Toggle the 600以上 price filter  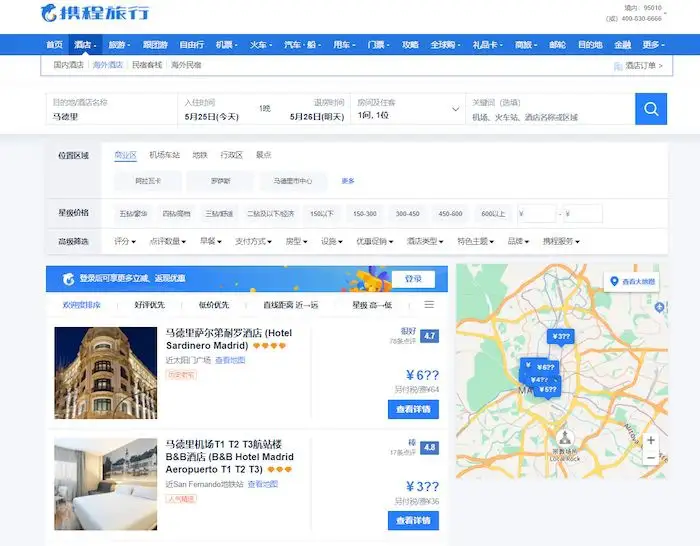click(x=493, y=214)
